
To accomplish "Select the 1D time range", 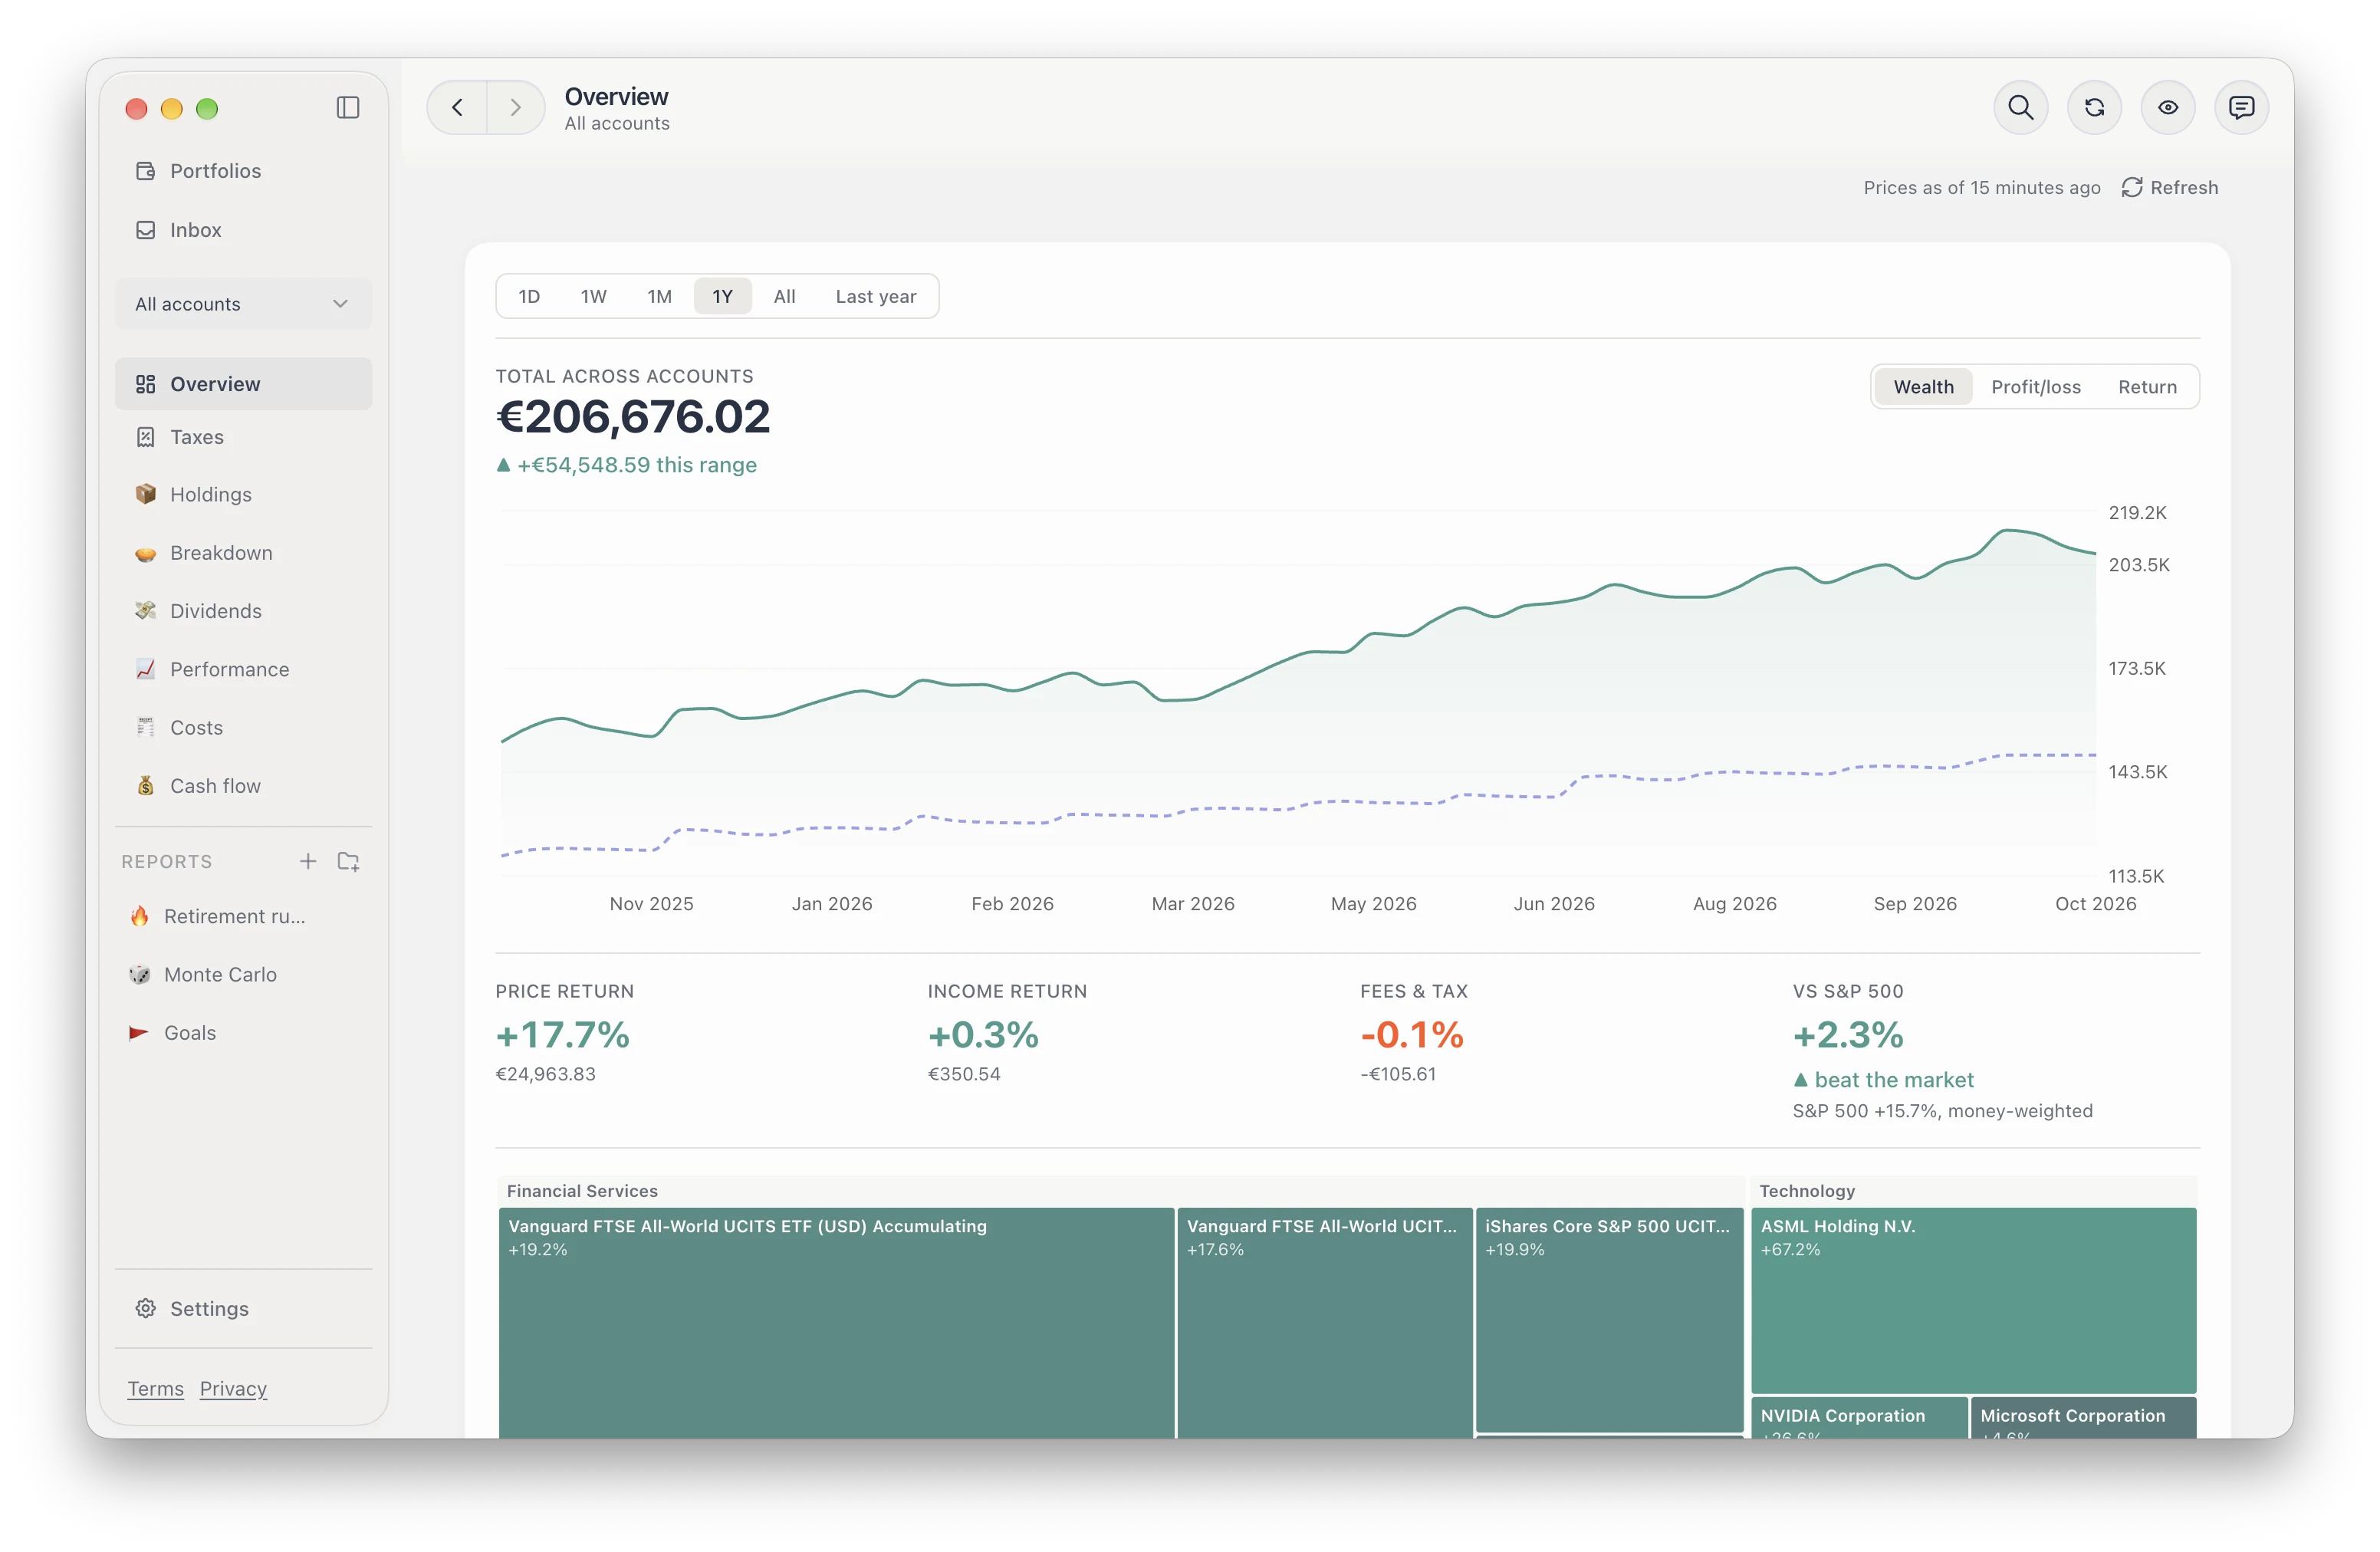I will (x=529, y=297).
